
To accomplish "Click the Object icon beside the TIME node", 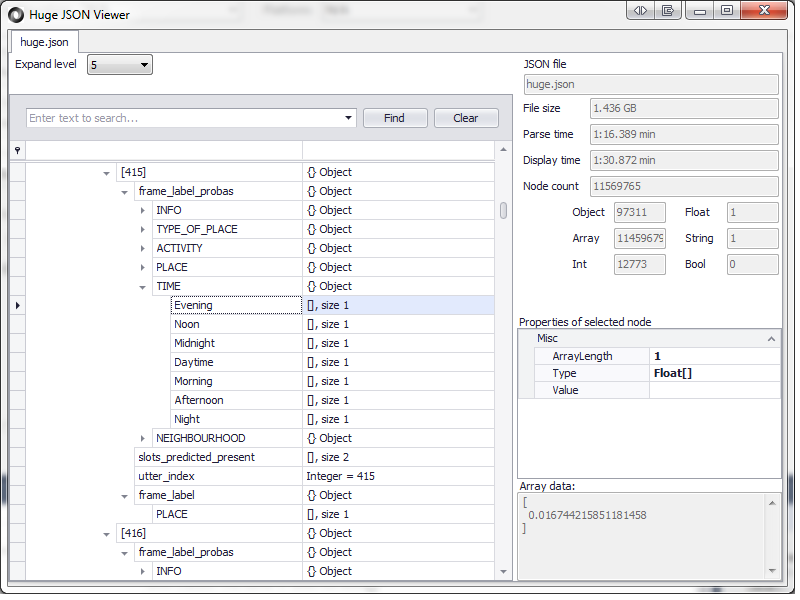I will (311, 286).
